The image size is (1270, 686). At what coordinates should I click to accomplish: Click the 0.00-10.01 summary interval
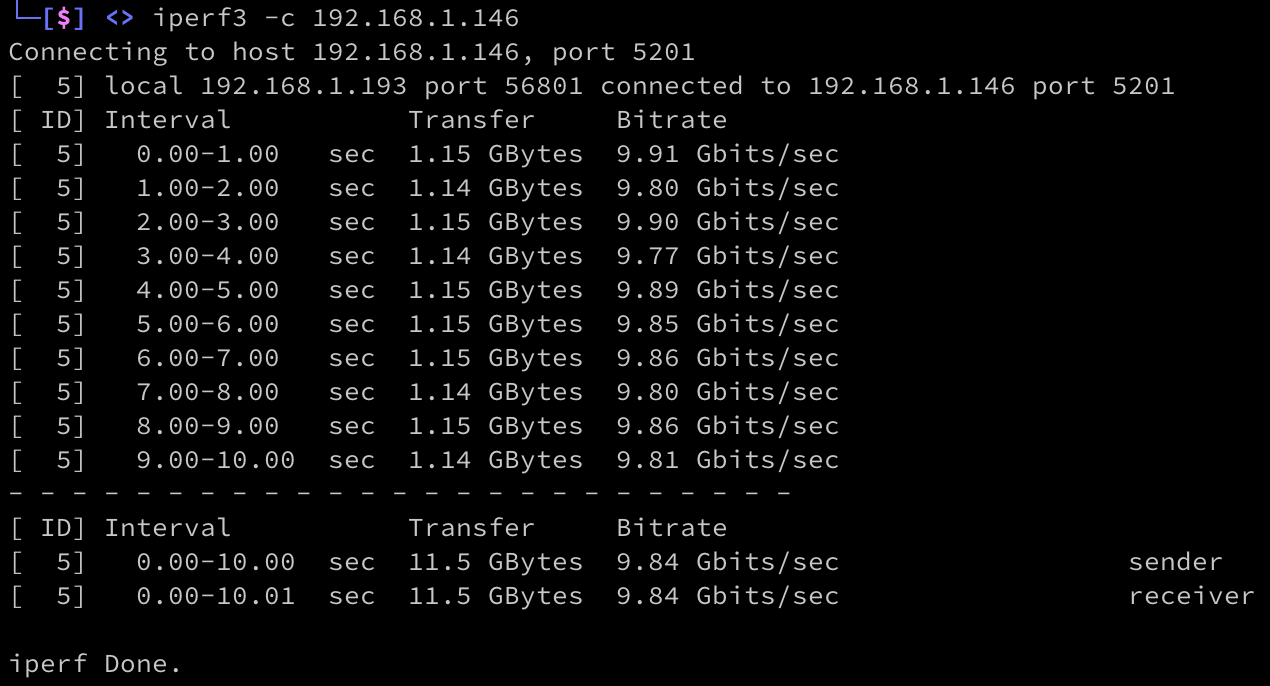click(x=216, y=596)
